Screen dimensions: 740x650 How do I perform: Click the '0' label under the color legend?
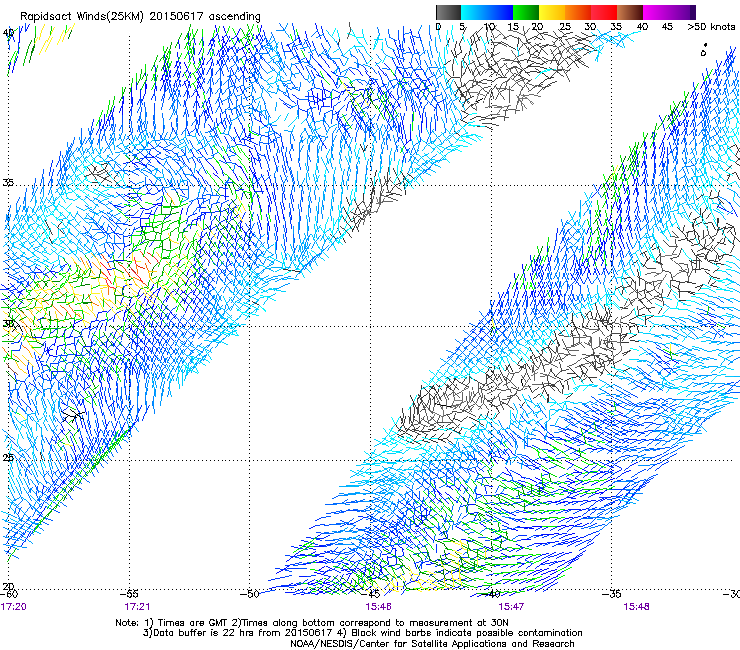[x=438, y=27]
